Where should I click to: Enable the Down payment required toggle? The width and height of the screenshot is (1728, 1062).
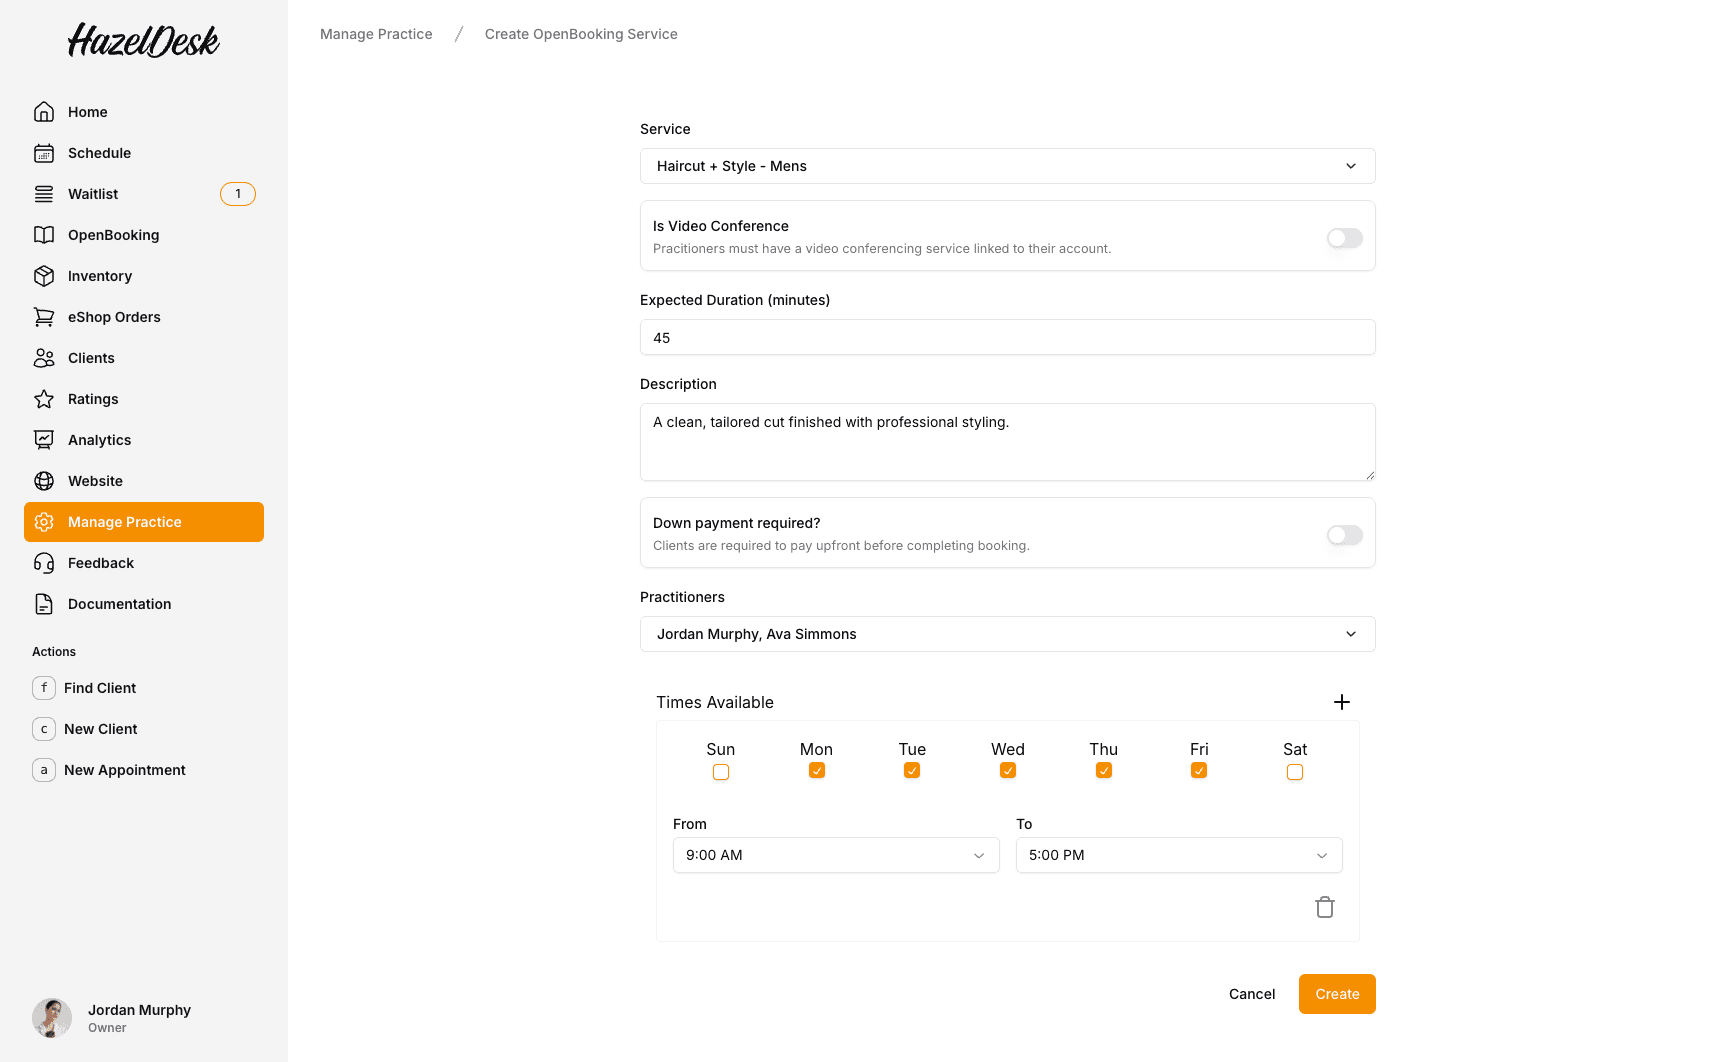pyautogui.click(x=1344, y=534)
